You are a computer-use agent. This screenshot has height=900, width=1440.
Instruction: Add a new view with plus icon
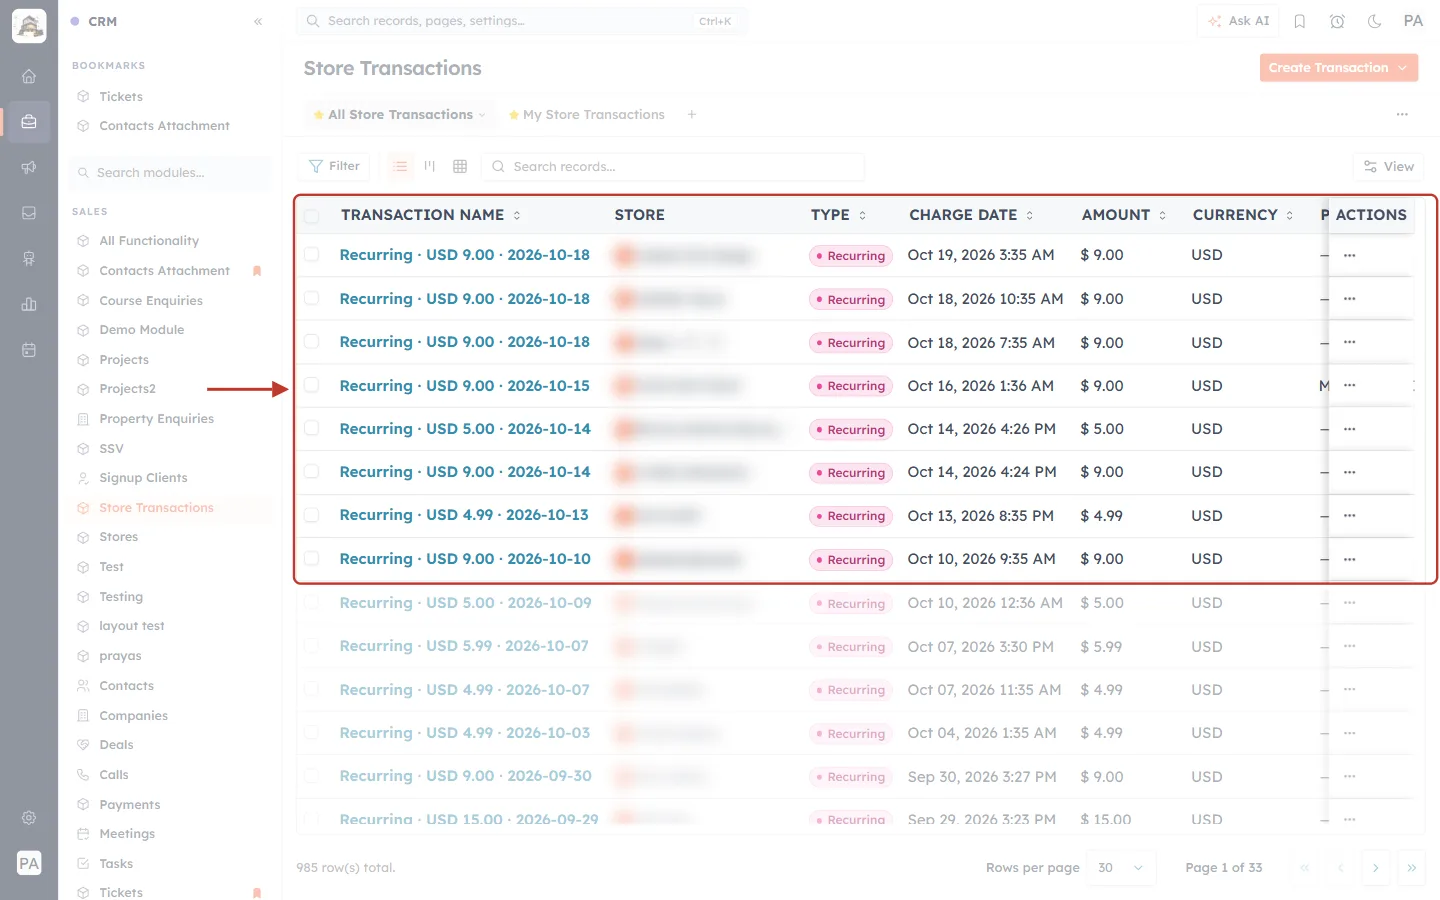tap(692, 115)
